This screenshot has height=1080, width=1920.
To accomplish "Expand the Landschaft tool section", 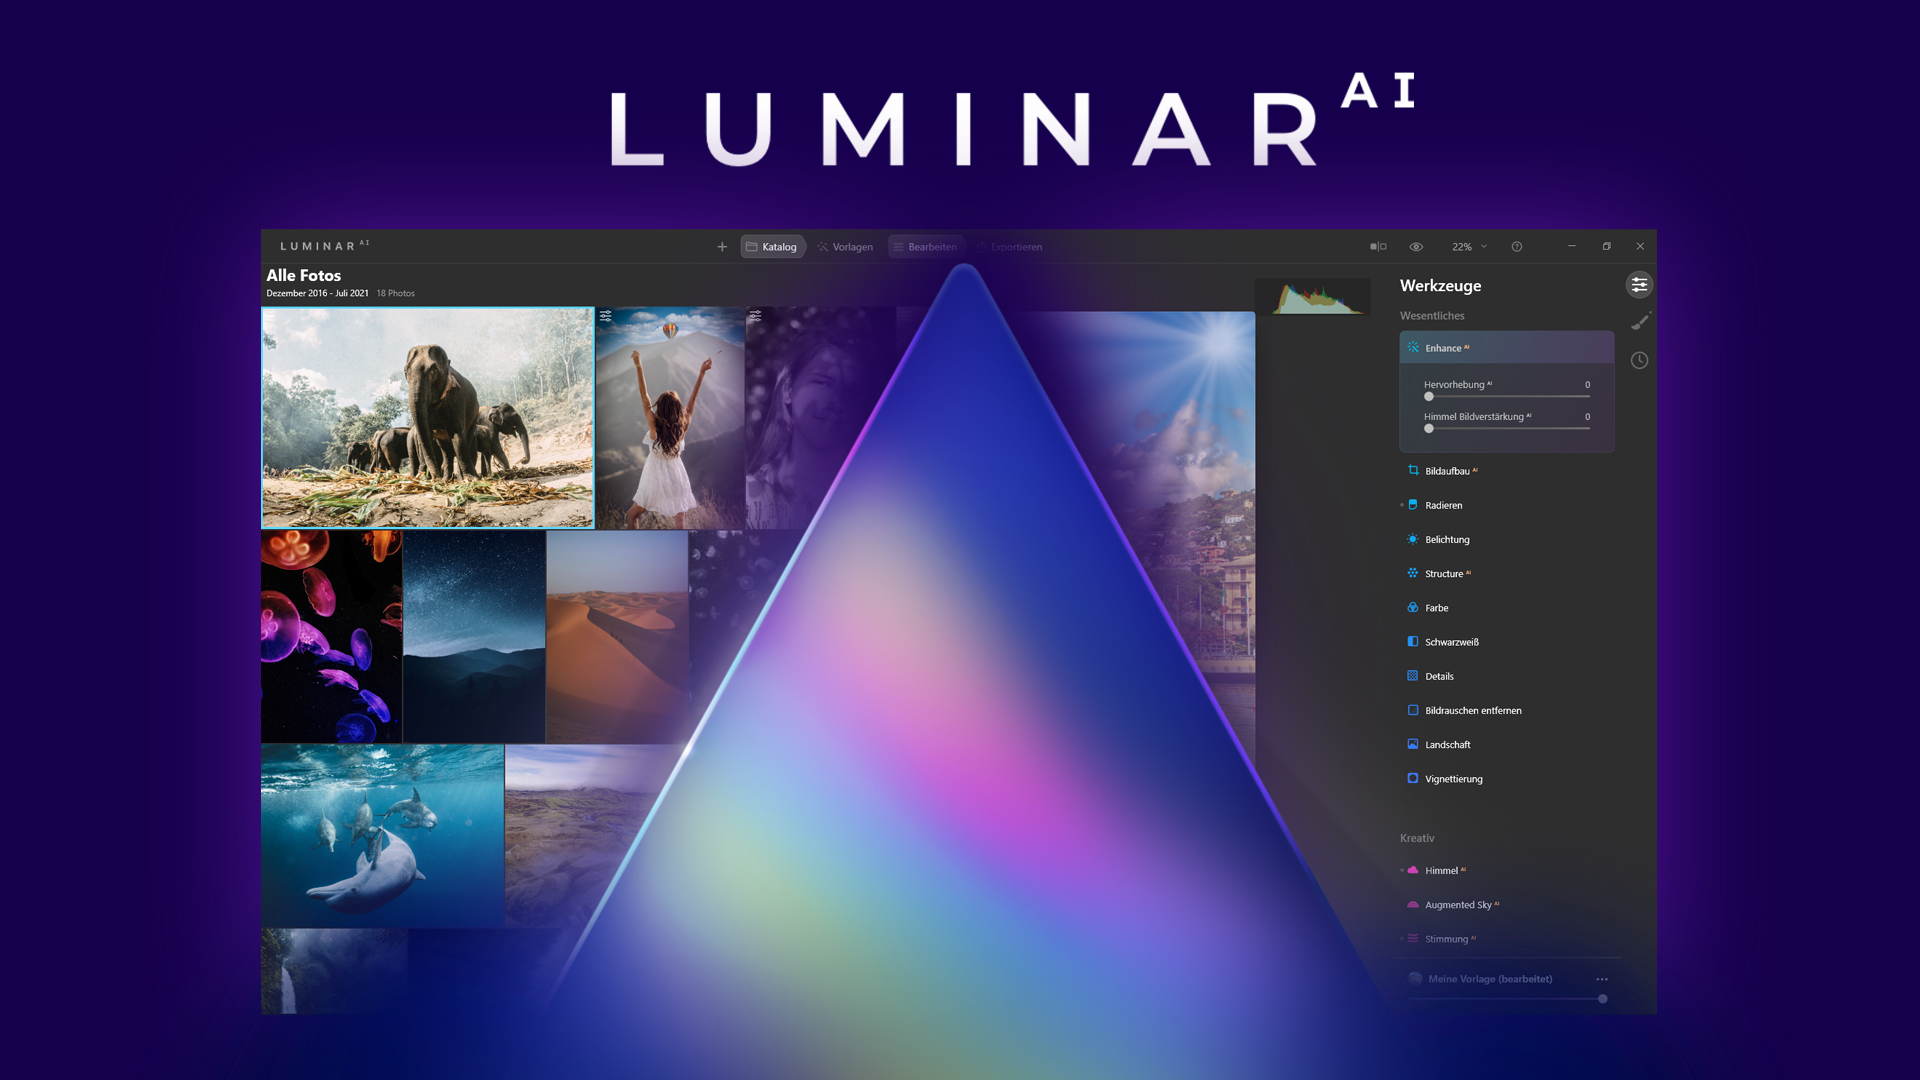I will click(x=1445, y=744).
